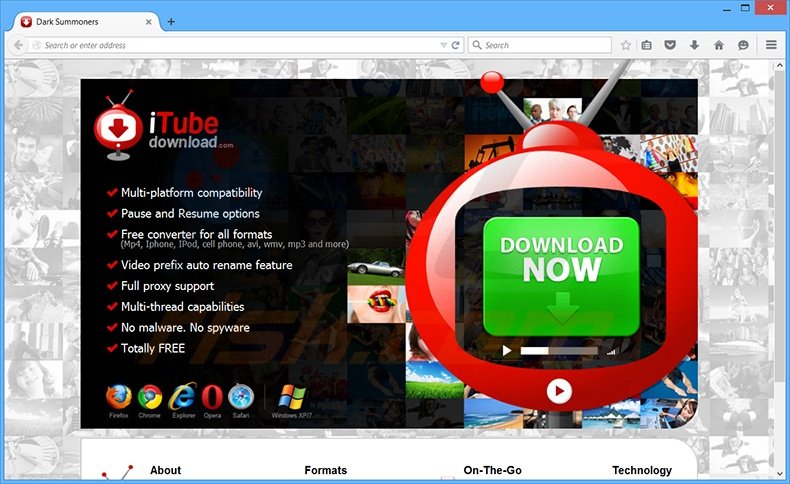
Task: Open the hamburger menu
Action: point(771,45)
